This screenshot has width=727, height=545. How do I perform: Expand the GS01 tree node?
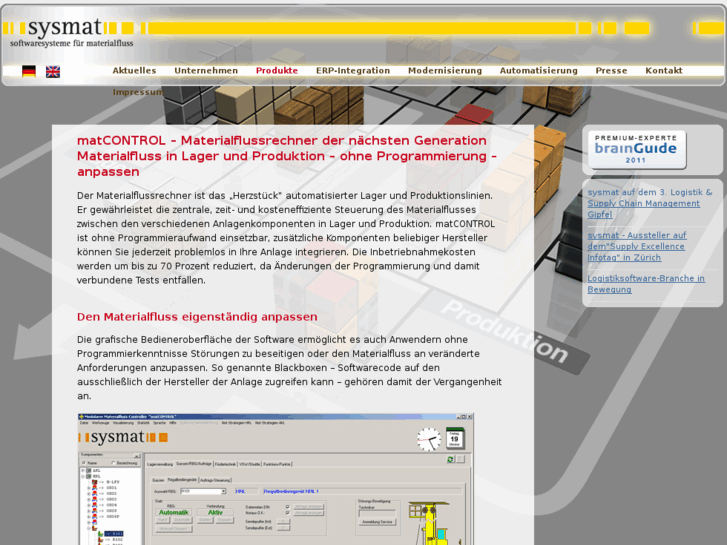(89, 488)
